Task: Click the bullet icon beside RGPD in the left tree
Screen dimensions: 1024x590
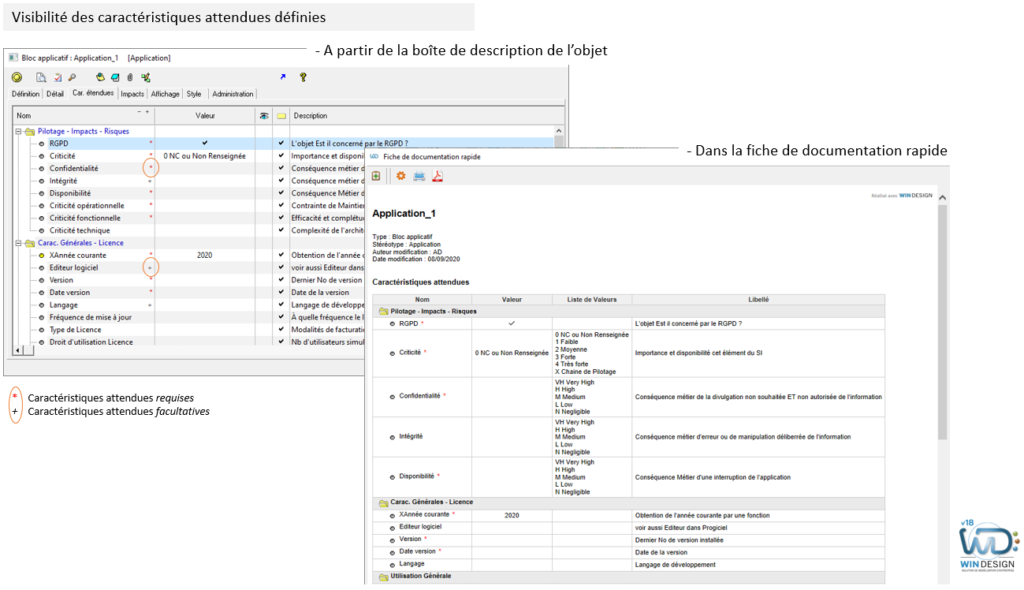Action: coord(41,144)
